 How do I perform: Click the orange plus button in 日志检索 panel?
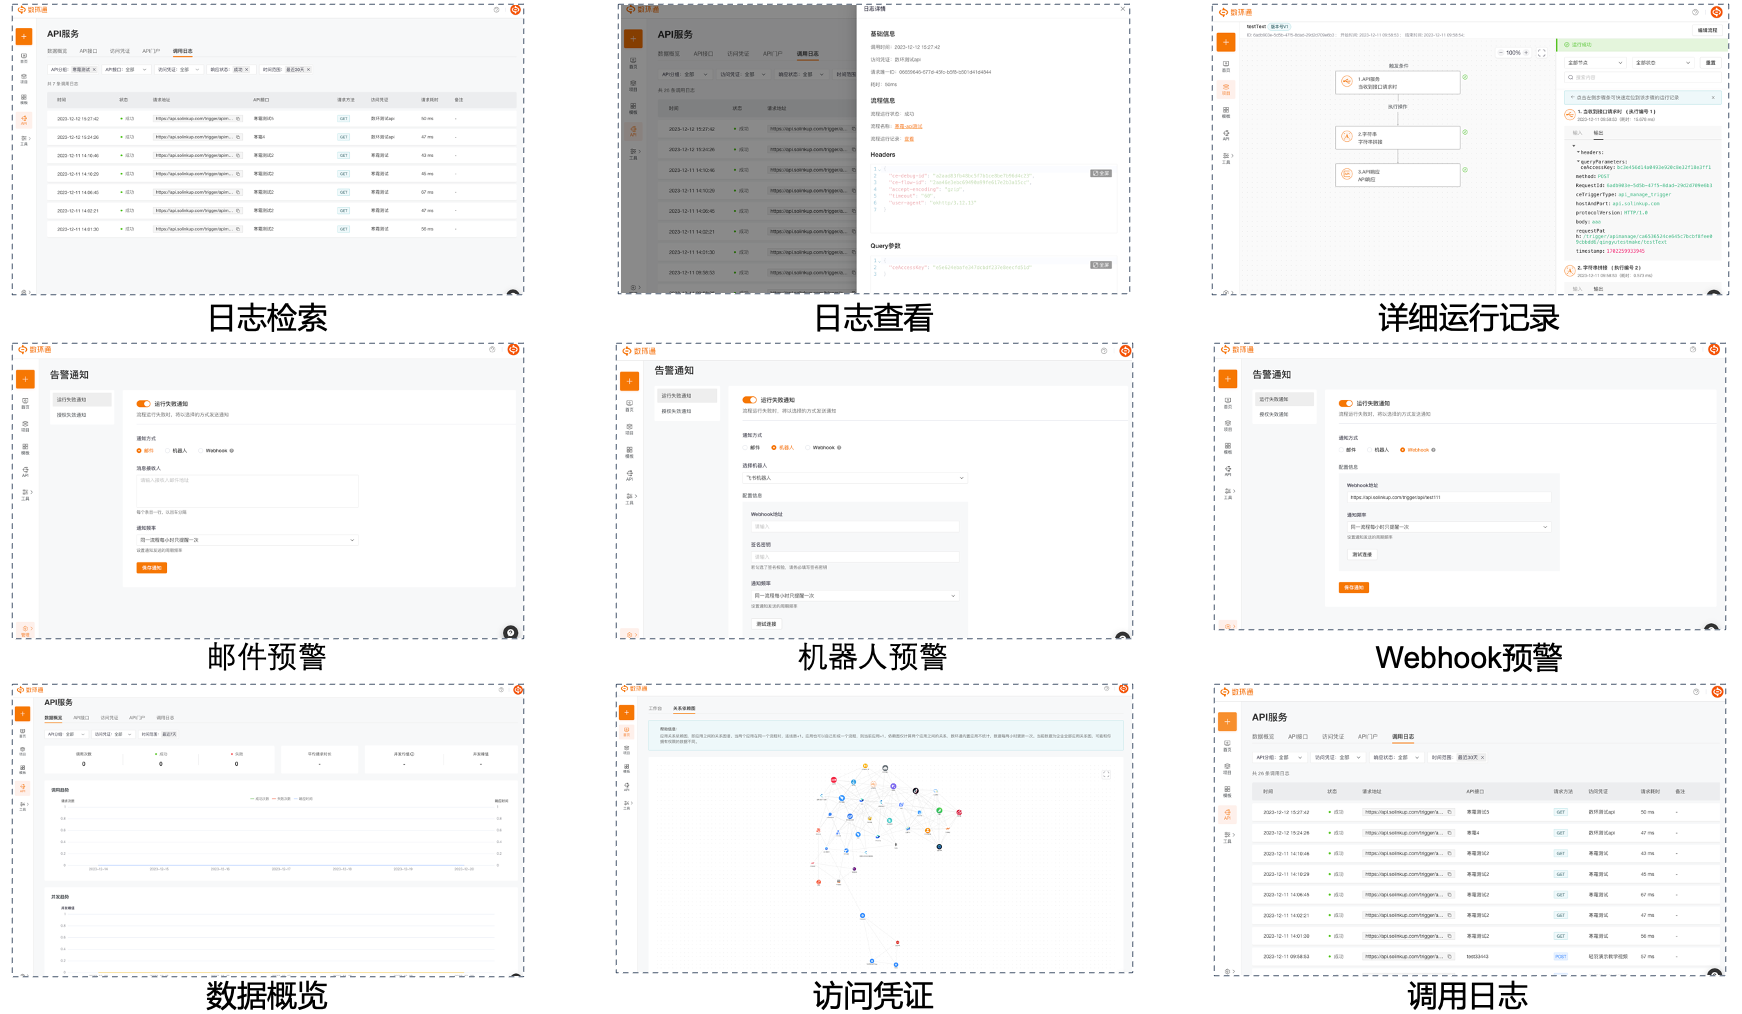(24, 36)
